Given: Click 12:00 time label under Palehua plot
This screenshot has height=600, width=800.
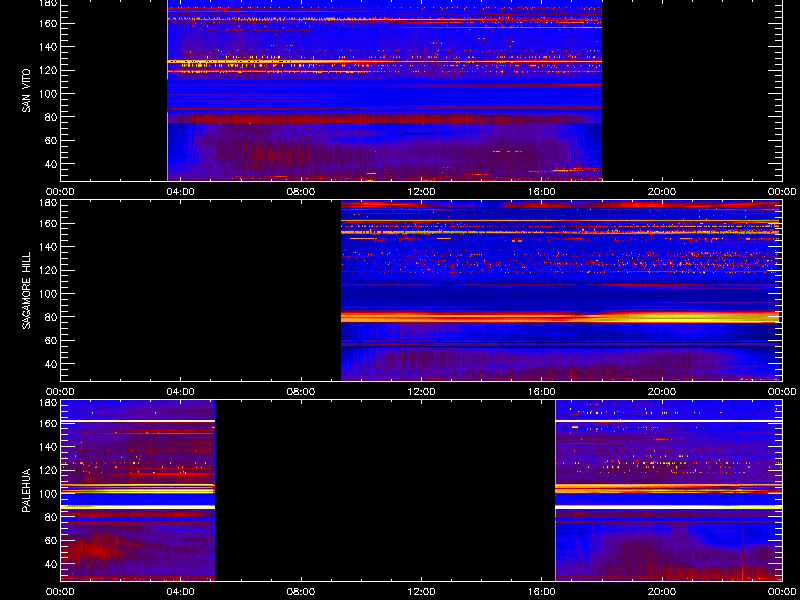Looking at the screenshot, I should pos(421,592).
